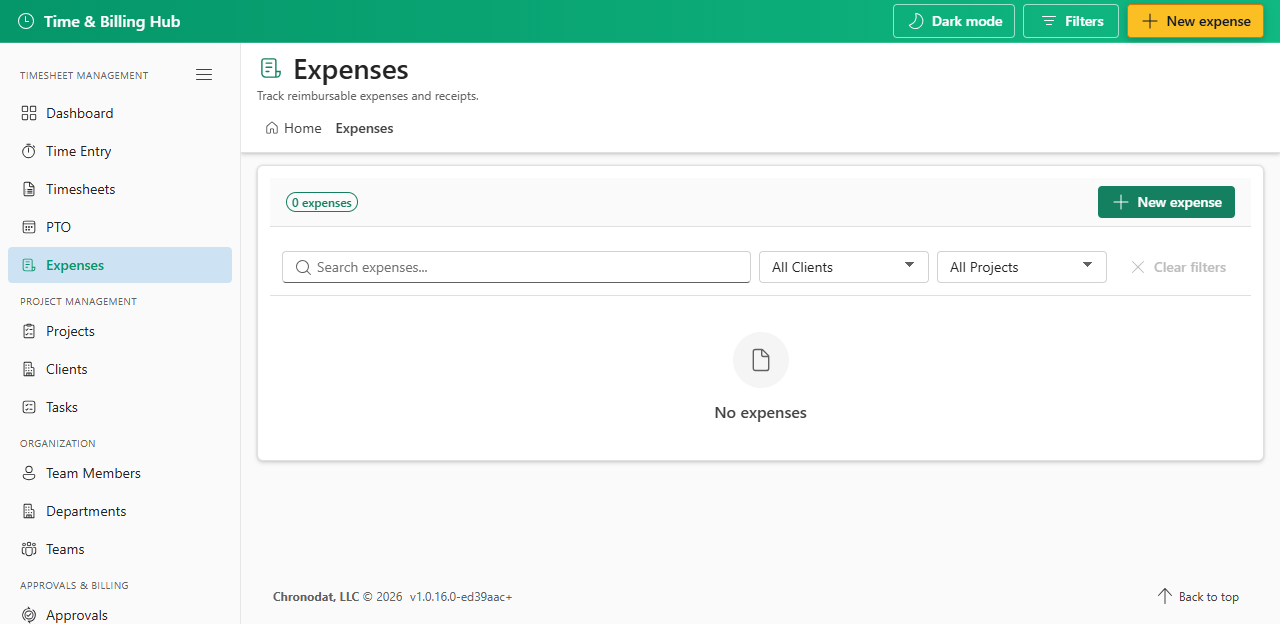Click the yellow New expense button
Image resolution: width=1280 pixels, height=624 pixels.
coord(1196,21)
